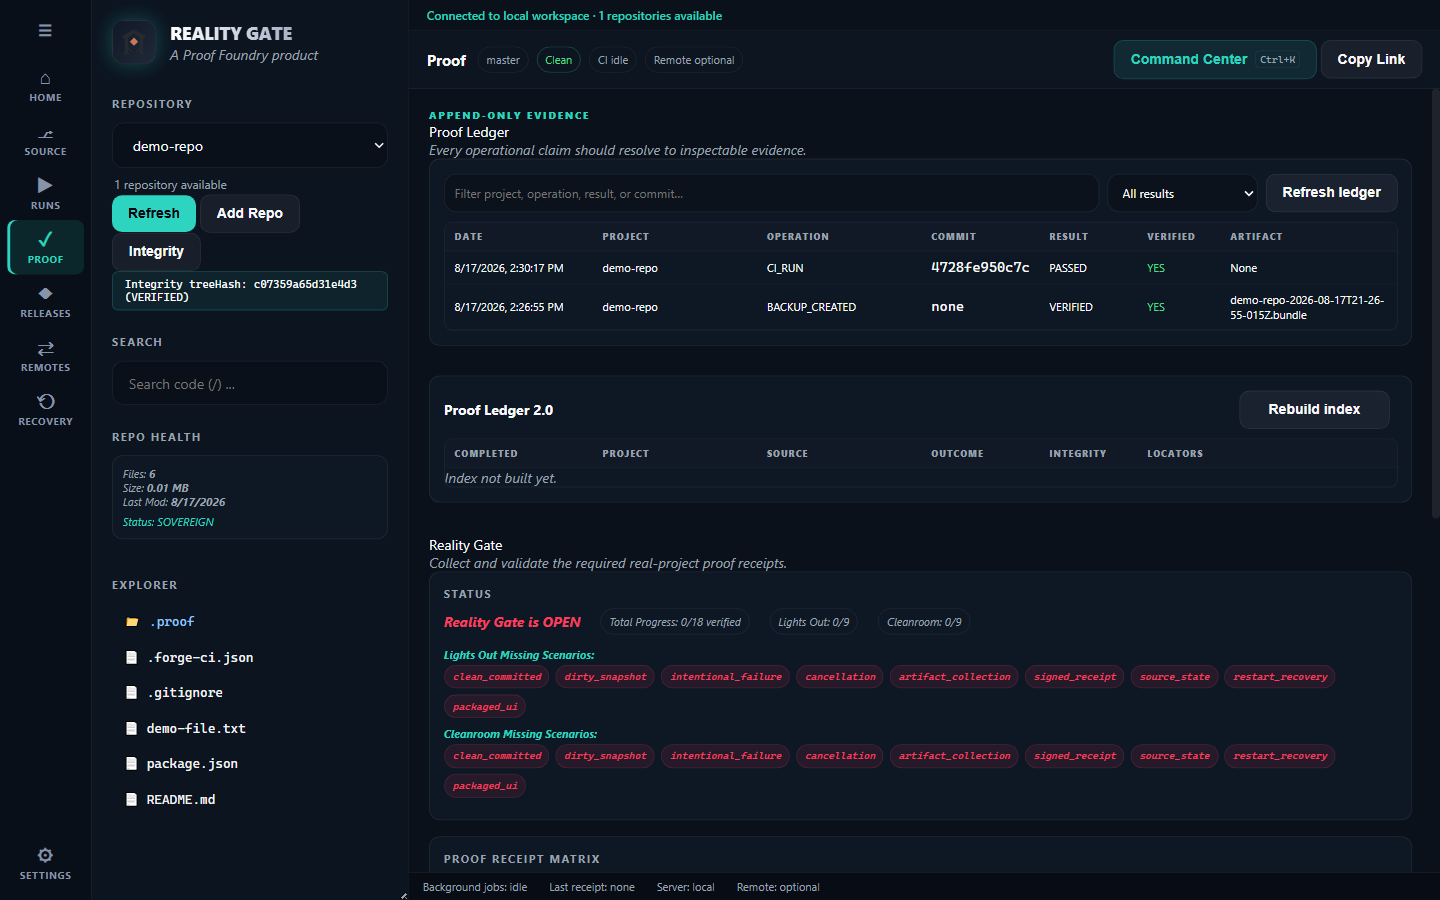Open package.json in explorer
1440x900 pixels.
pyautogui.click(x=192, y=763)
